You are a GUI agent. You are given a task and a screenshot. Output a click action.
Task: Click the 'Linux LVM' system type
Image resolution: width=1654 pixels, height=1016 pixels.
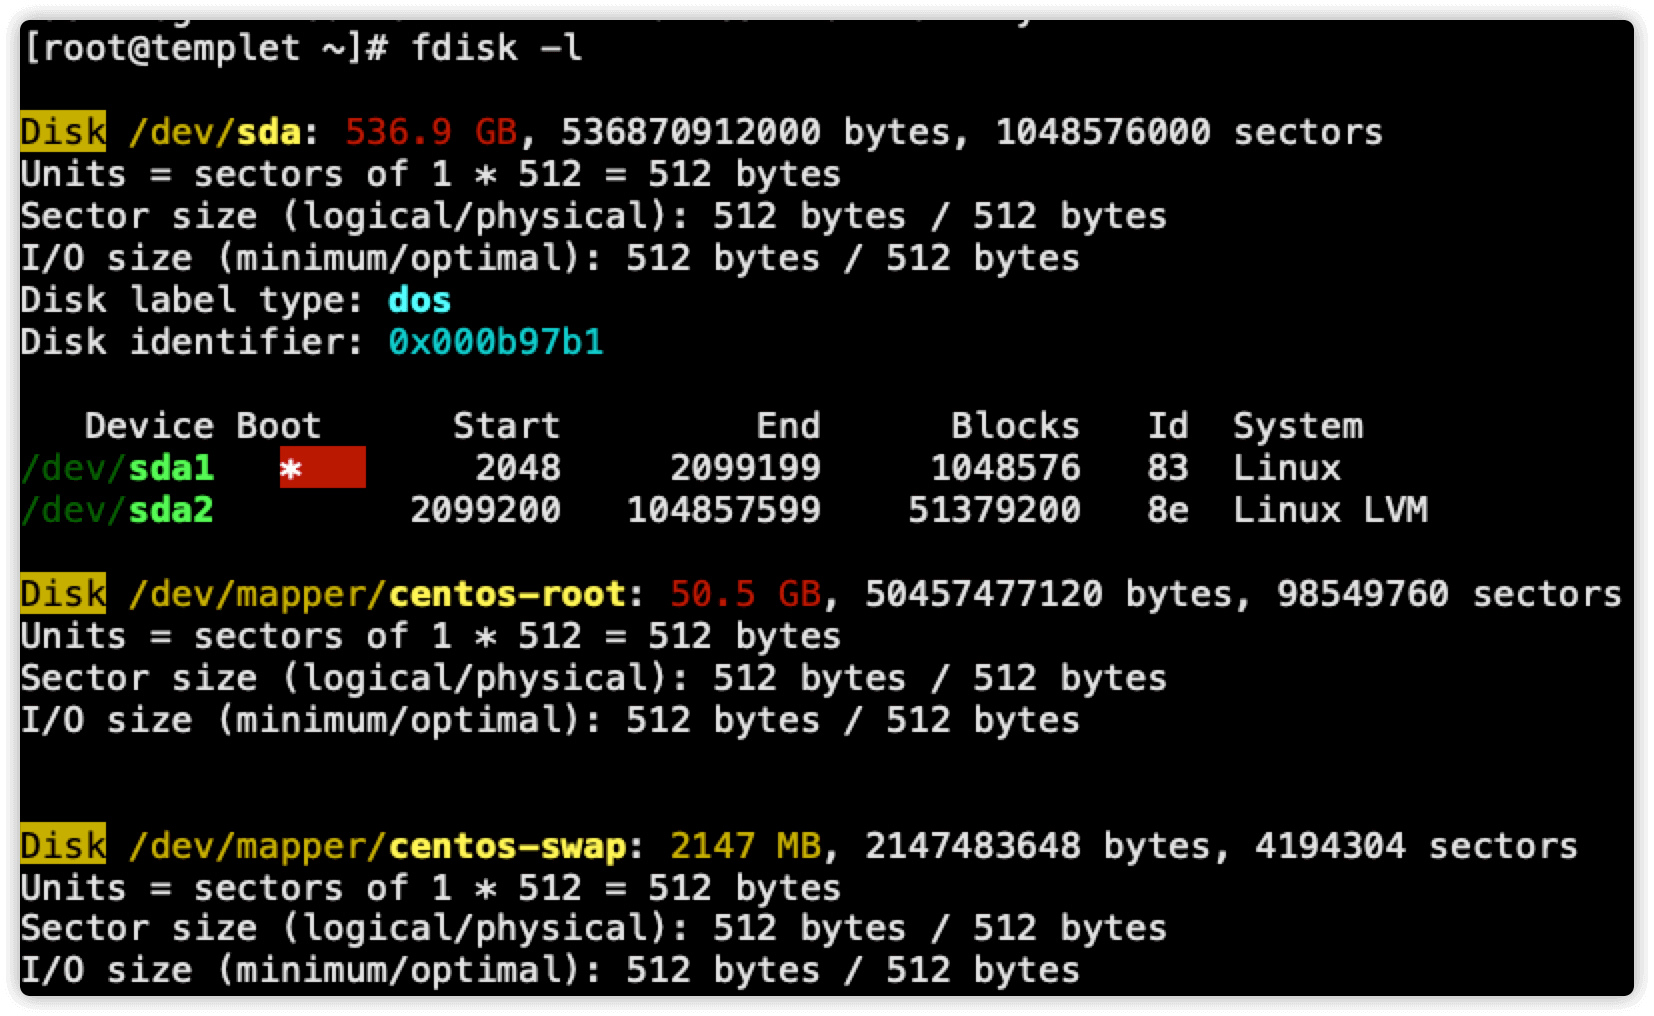pos(1330,510)
